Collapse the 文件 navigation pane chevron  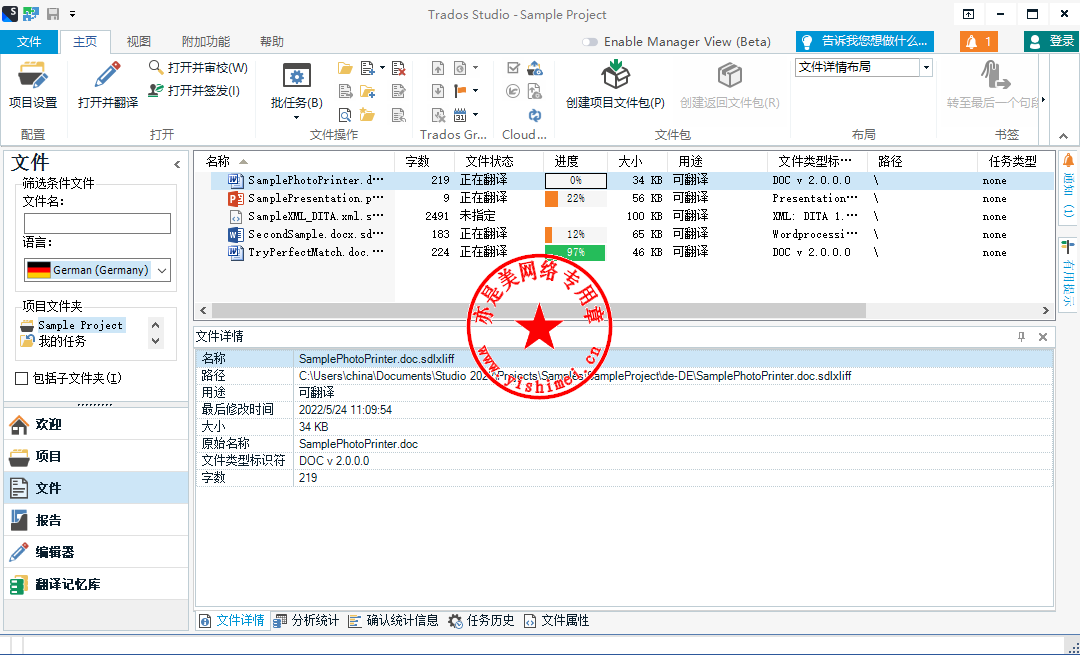pyautogui.click(x=177, y=164)
